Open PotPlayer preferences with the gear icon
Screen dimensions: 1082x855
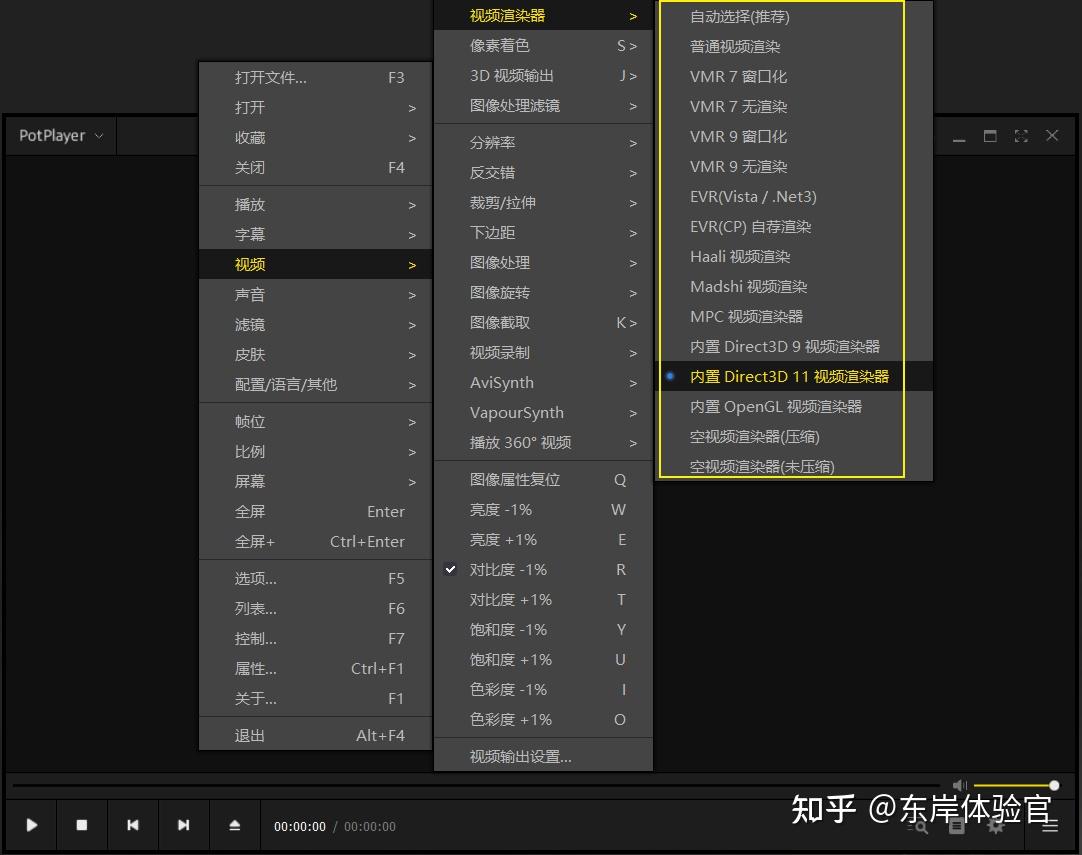(995, 826)
